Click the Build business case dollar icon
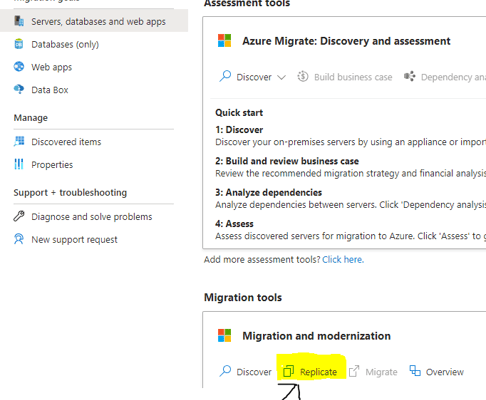486x400 pixels. [303, 76]
